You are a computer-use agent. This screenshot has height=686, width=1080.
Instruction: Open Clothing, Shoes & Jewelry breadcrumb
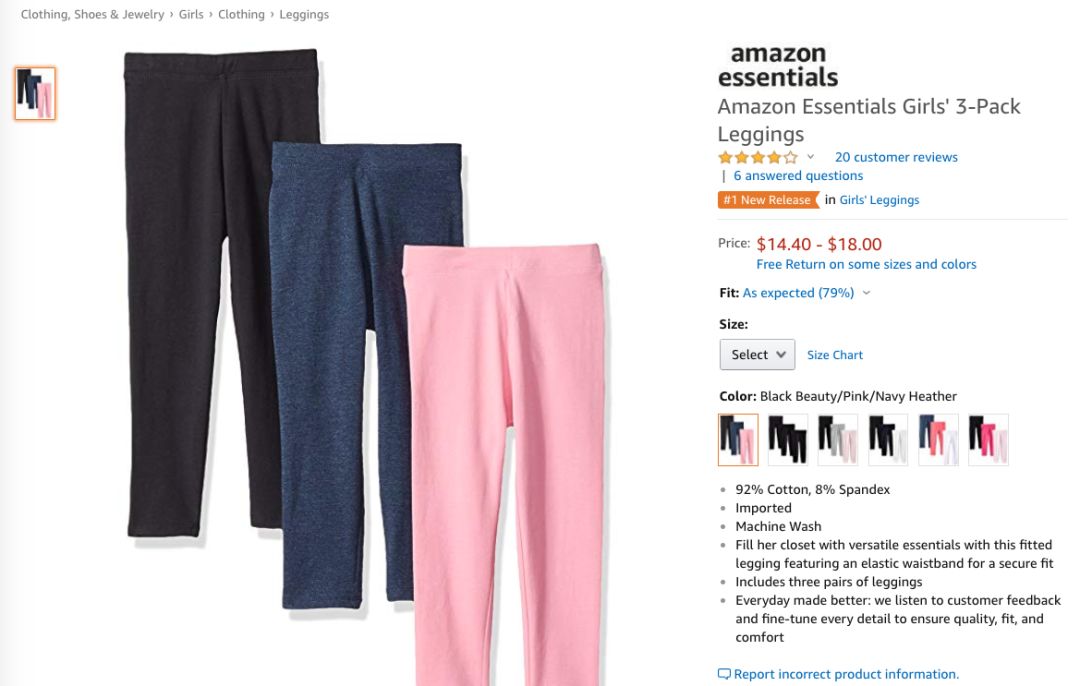(x=92, y=14)
